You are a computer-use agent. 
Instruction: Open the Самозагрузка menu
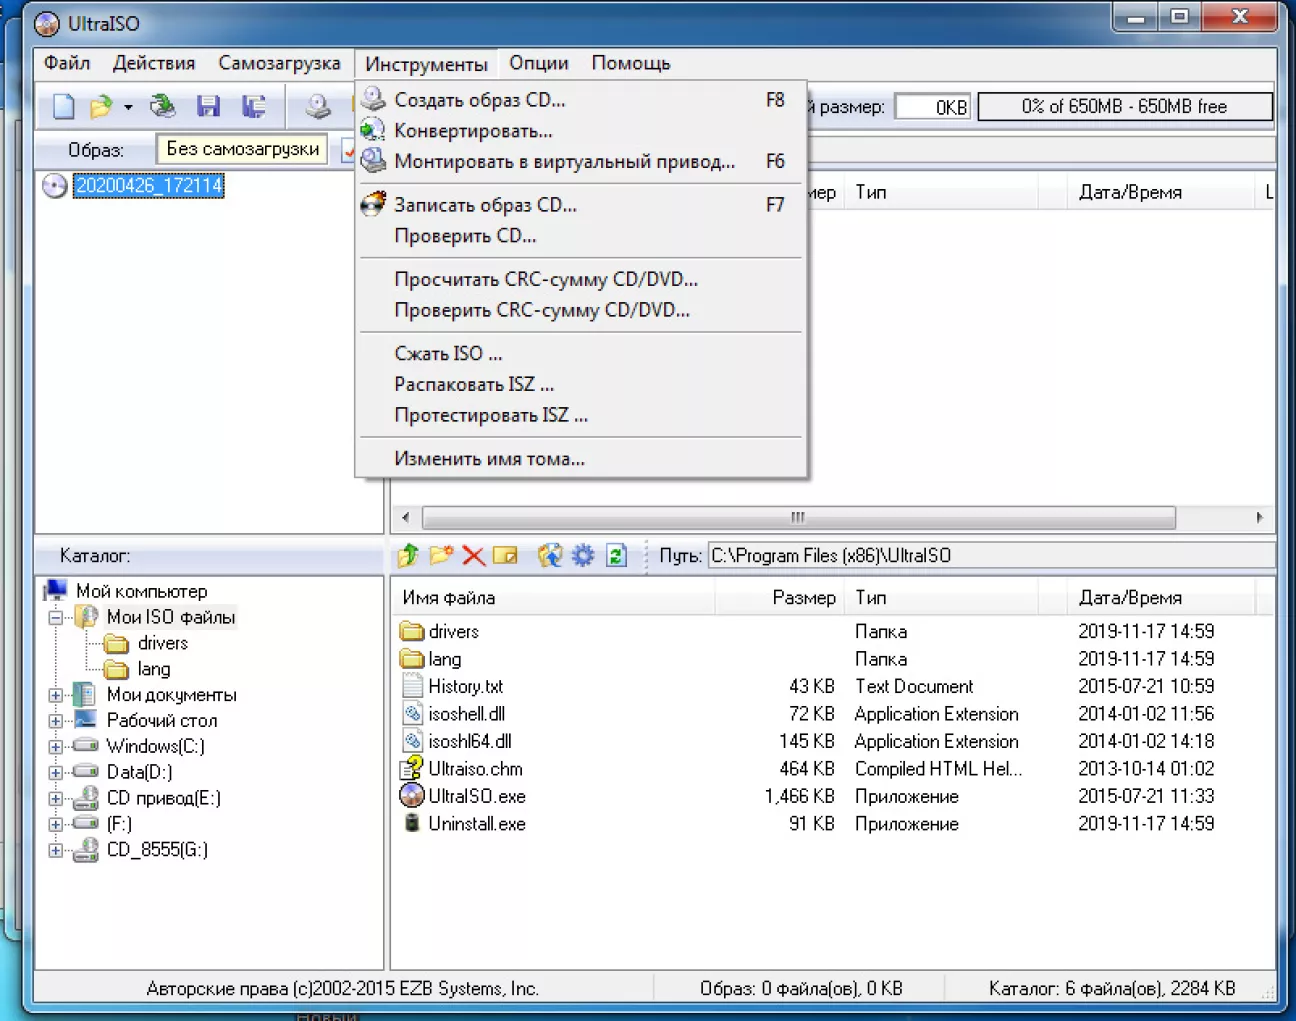point(279,63)
